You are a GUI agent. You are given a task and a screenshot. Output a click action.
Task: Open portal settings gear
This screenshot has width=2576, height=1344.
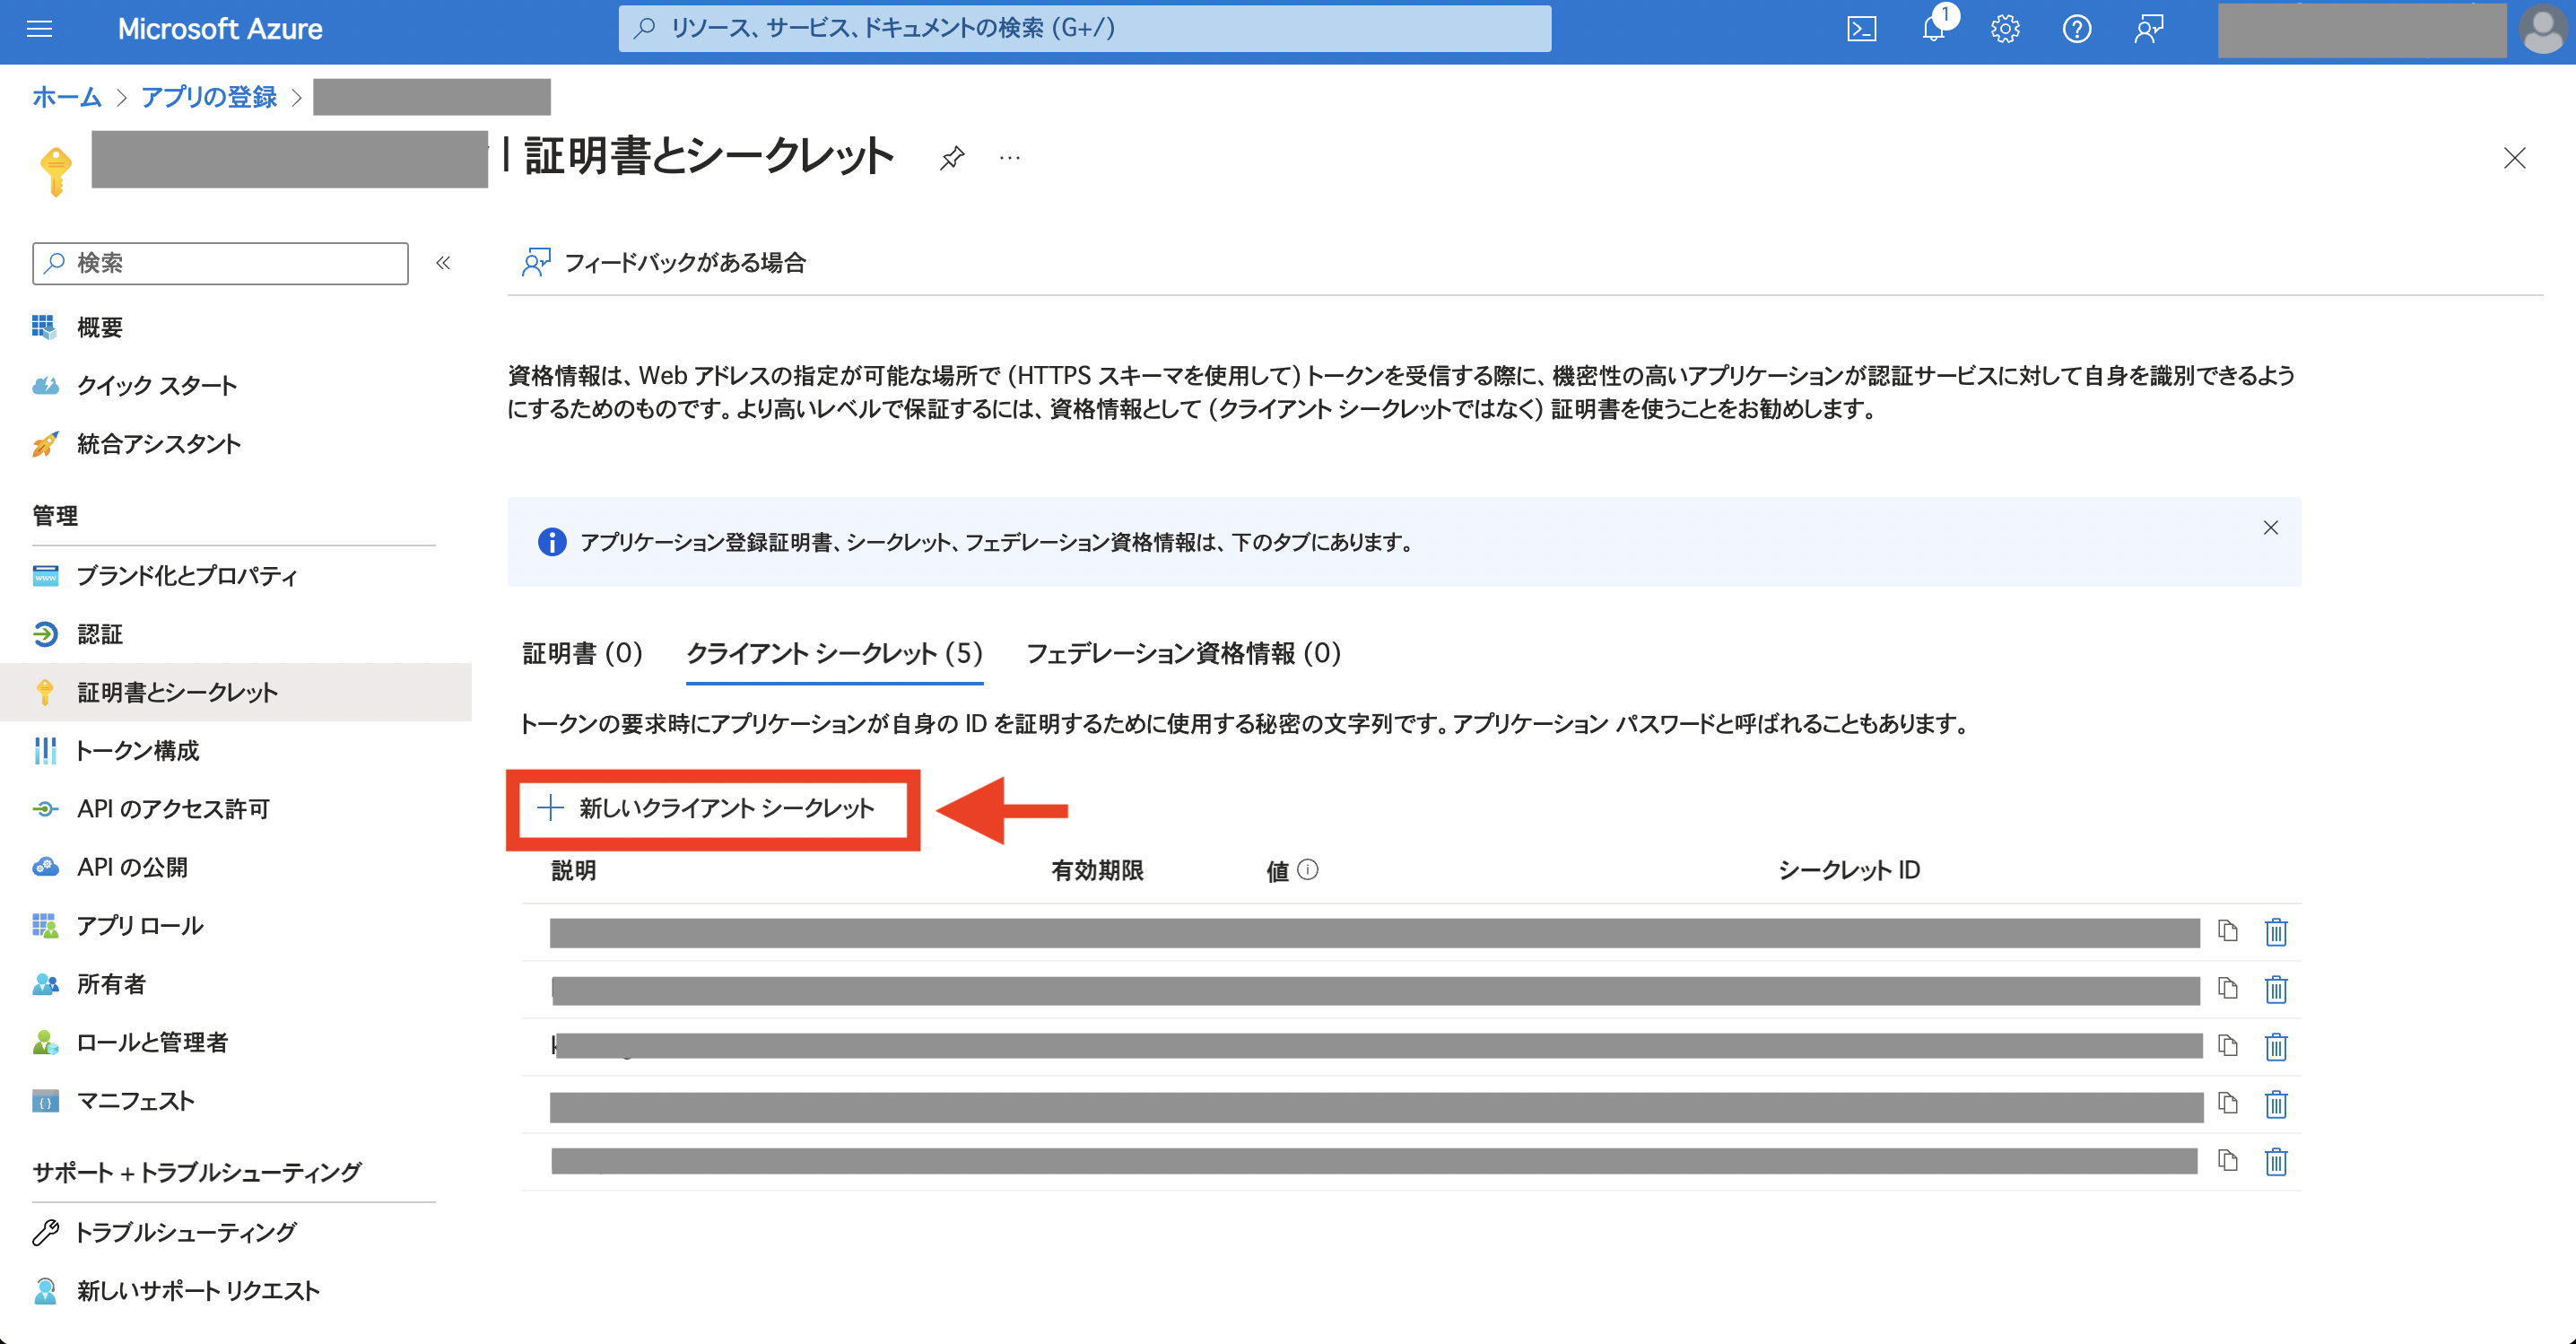[x=2005, y=29]
